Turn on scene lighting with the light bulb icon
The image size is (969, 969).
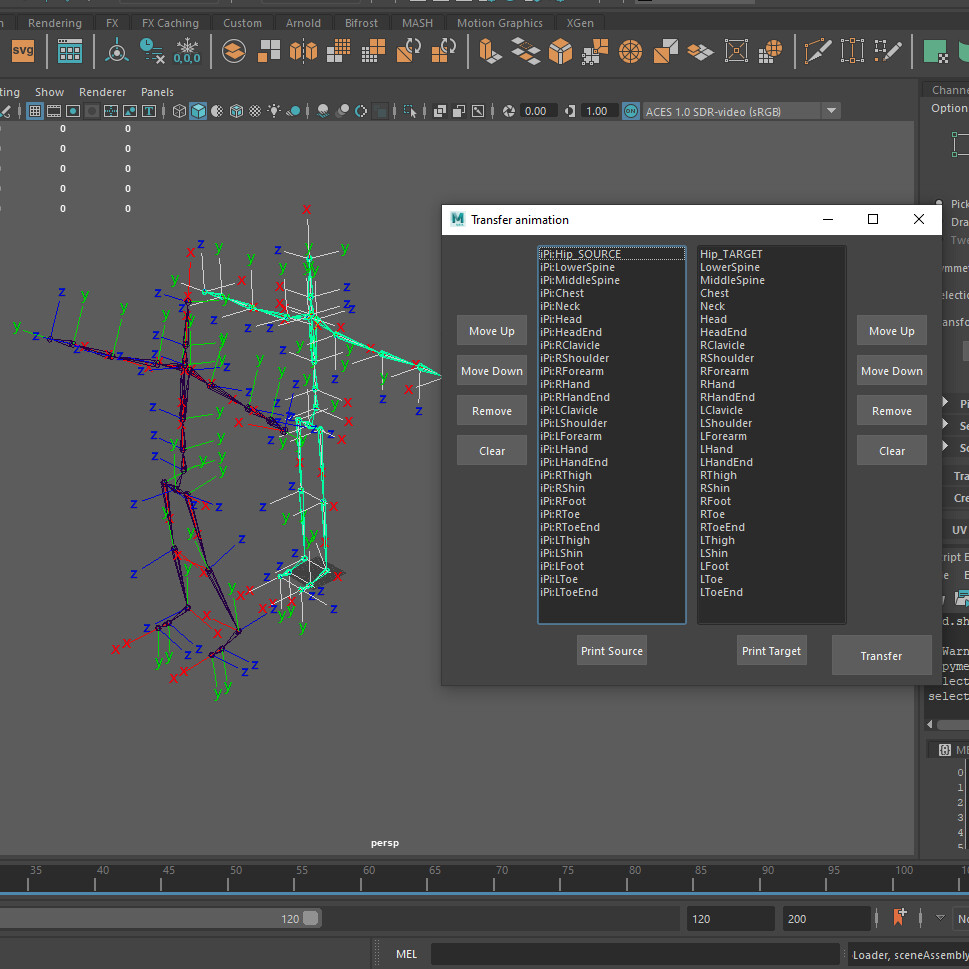(x=275, y=110)
